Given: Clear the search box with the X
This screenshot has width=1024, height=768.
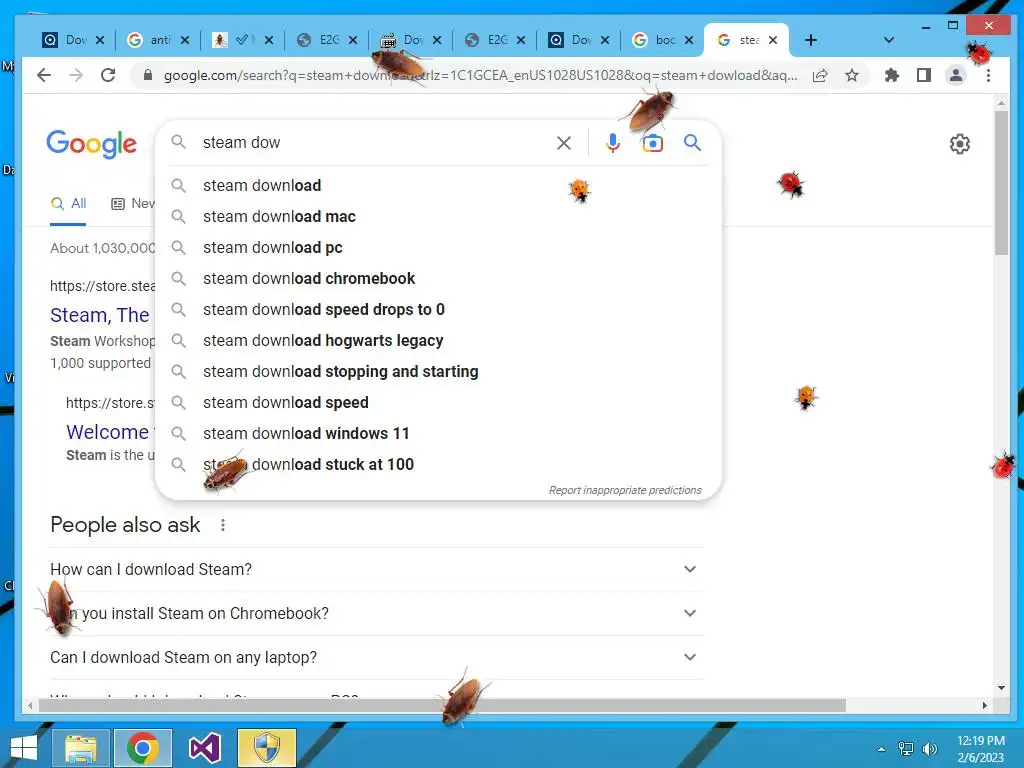Looking at the screenshot, I should [564, 142].
